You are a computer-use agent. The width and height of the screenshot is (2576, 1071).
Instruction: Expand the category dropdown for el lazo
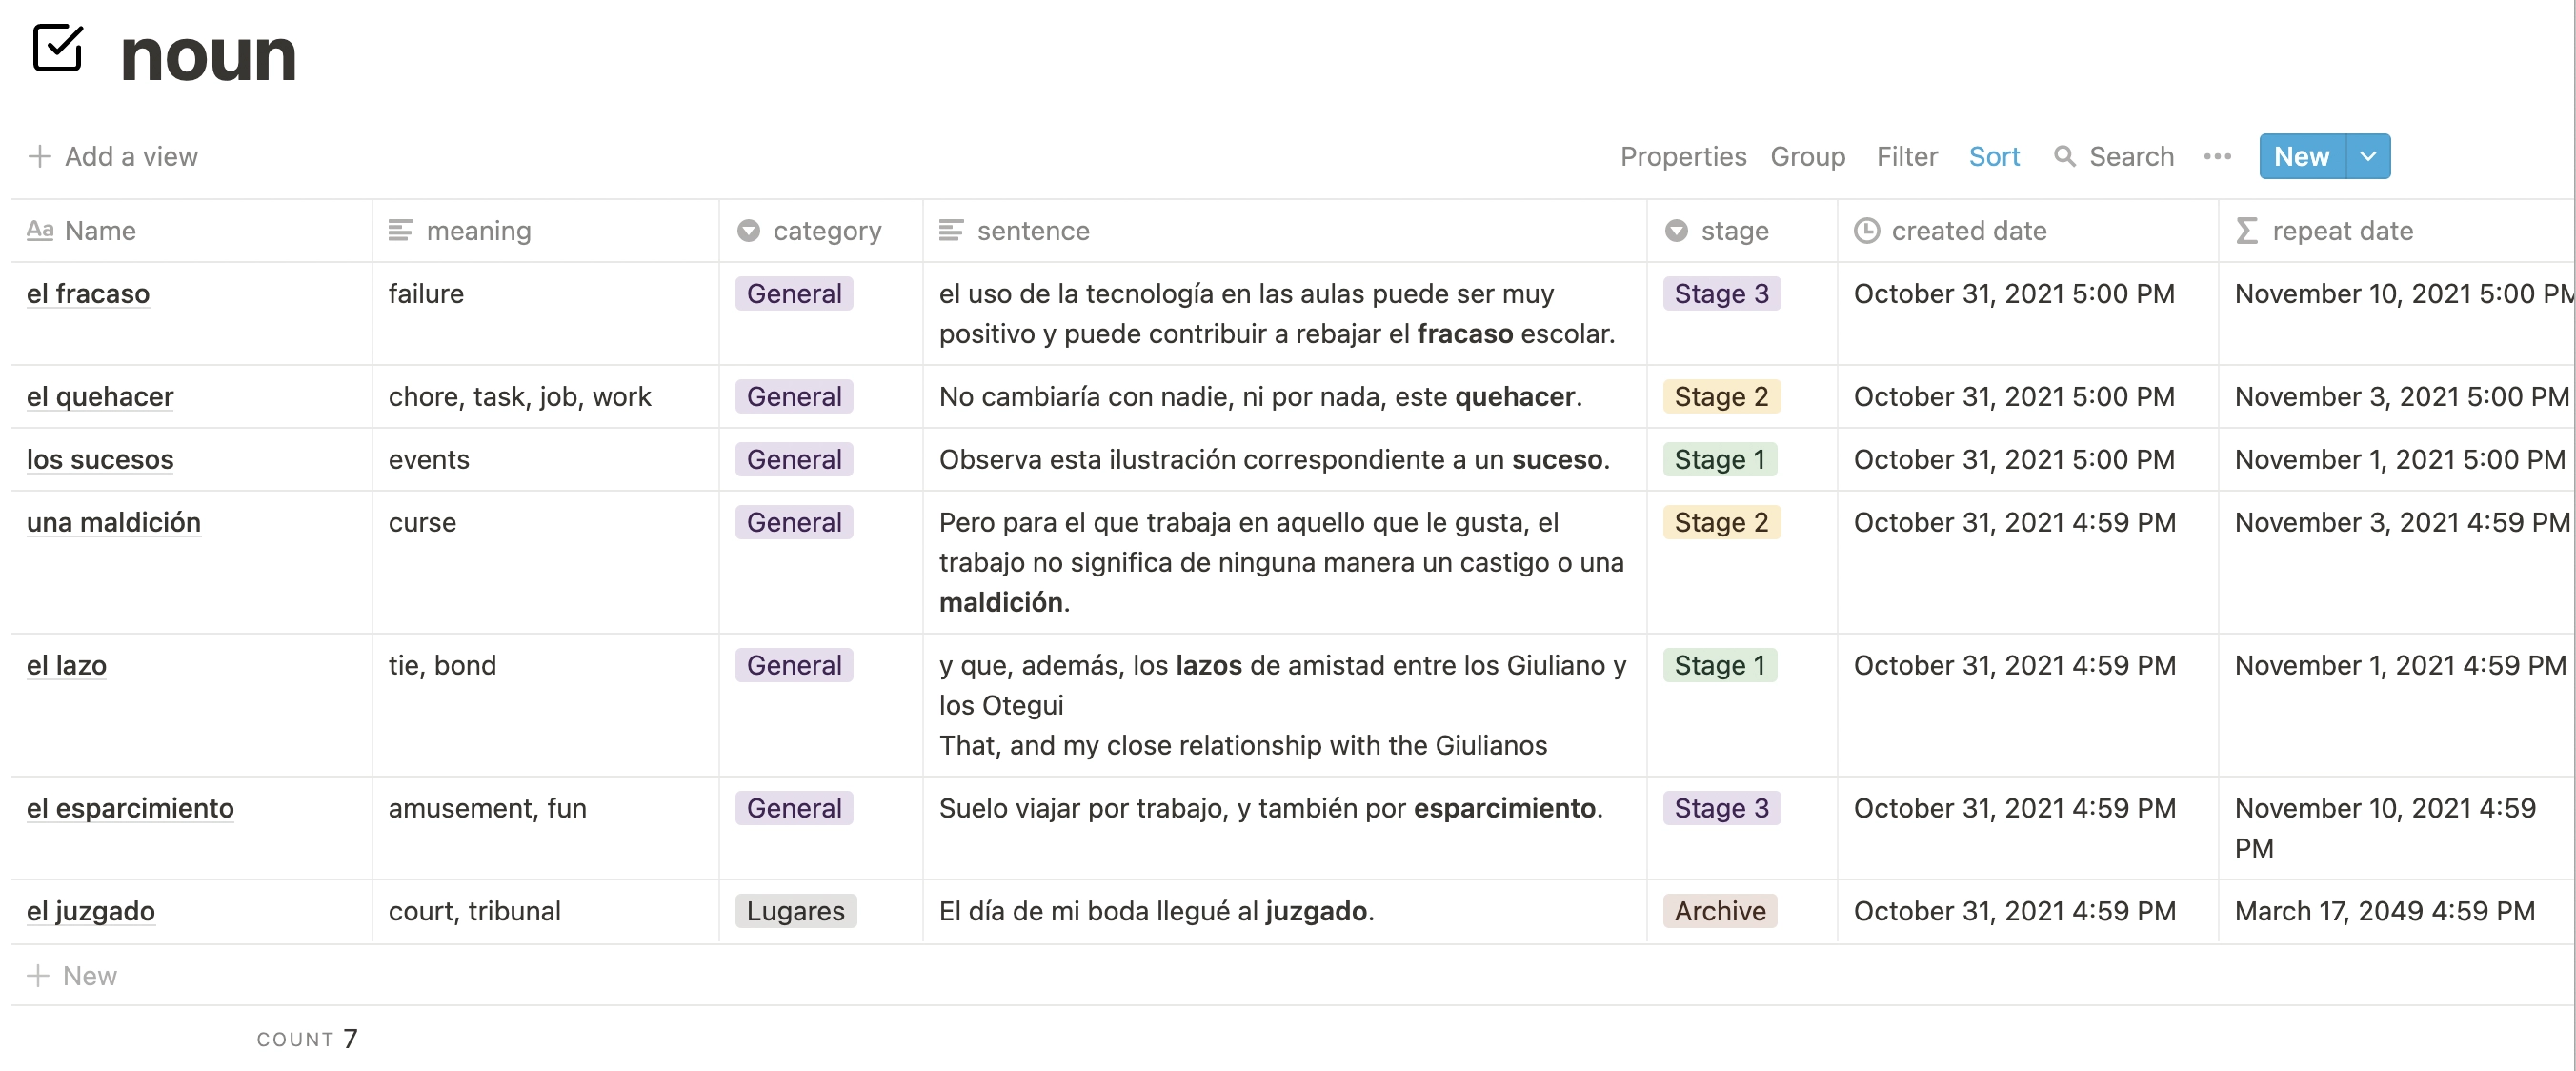[795, 665]
